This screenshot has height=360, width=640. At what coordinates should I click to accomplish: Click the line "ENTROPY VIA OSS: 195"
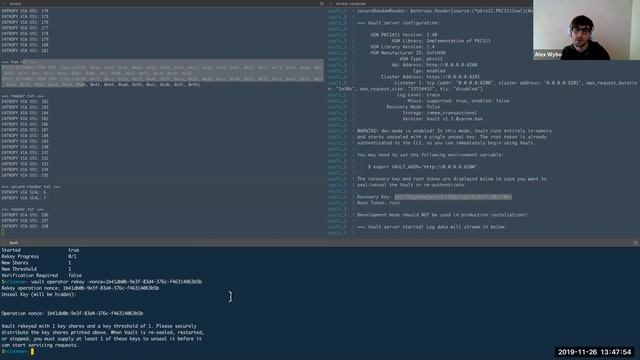pos(25,175)
